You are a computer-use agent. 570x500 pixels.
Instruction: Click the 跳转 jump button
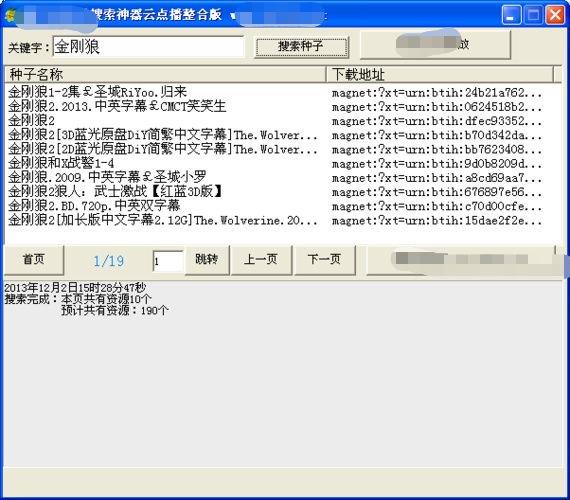coord(207,260)
